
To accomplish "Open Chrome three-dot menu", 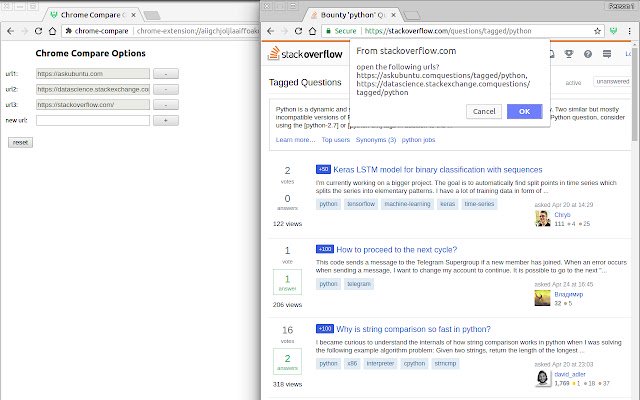I will [629, 31].
